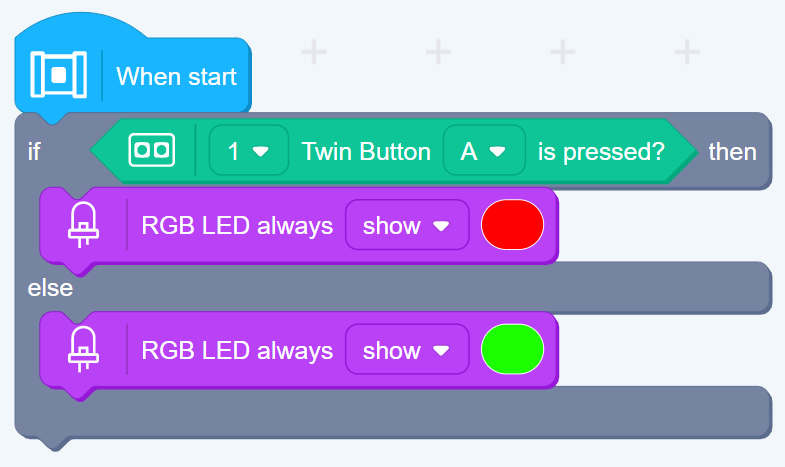Viewport: 785px width, 467px height.
Task: Click the bottom bar of the if-else block
Action: pyautogui.click(x=400, y=412)
